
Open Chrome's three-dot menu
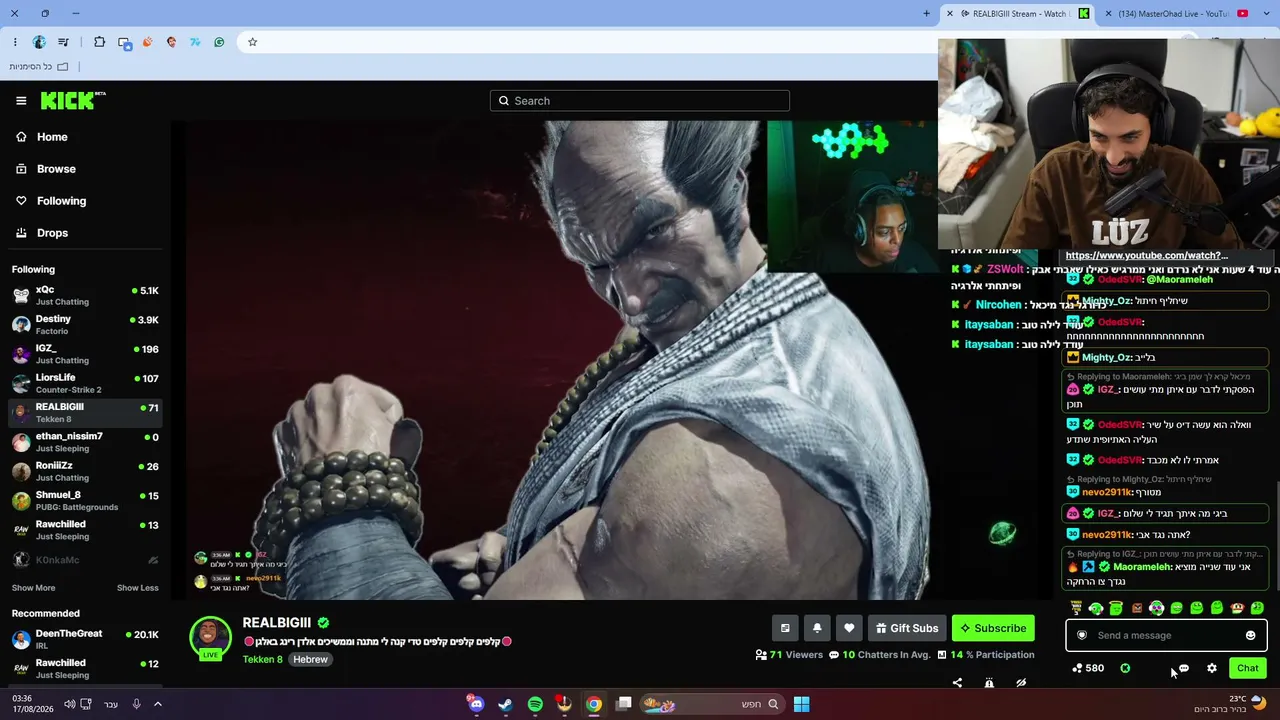15,42
